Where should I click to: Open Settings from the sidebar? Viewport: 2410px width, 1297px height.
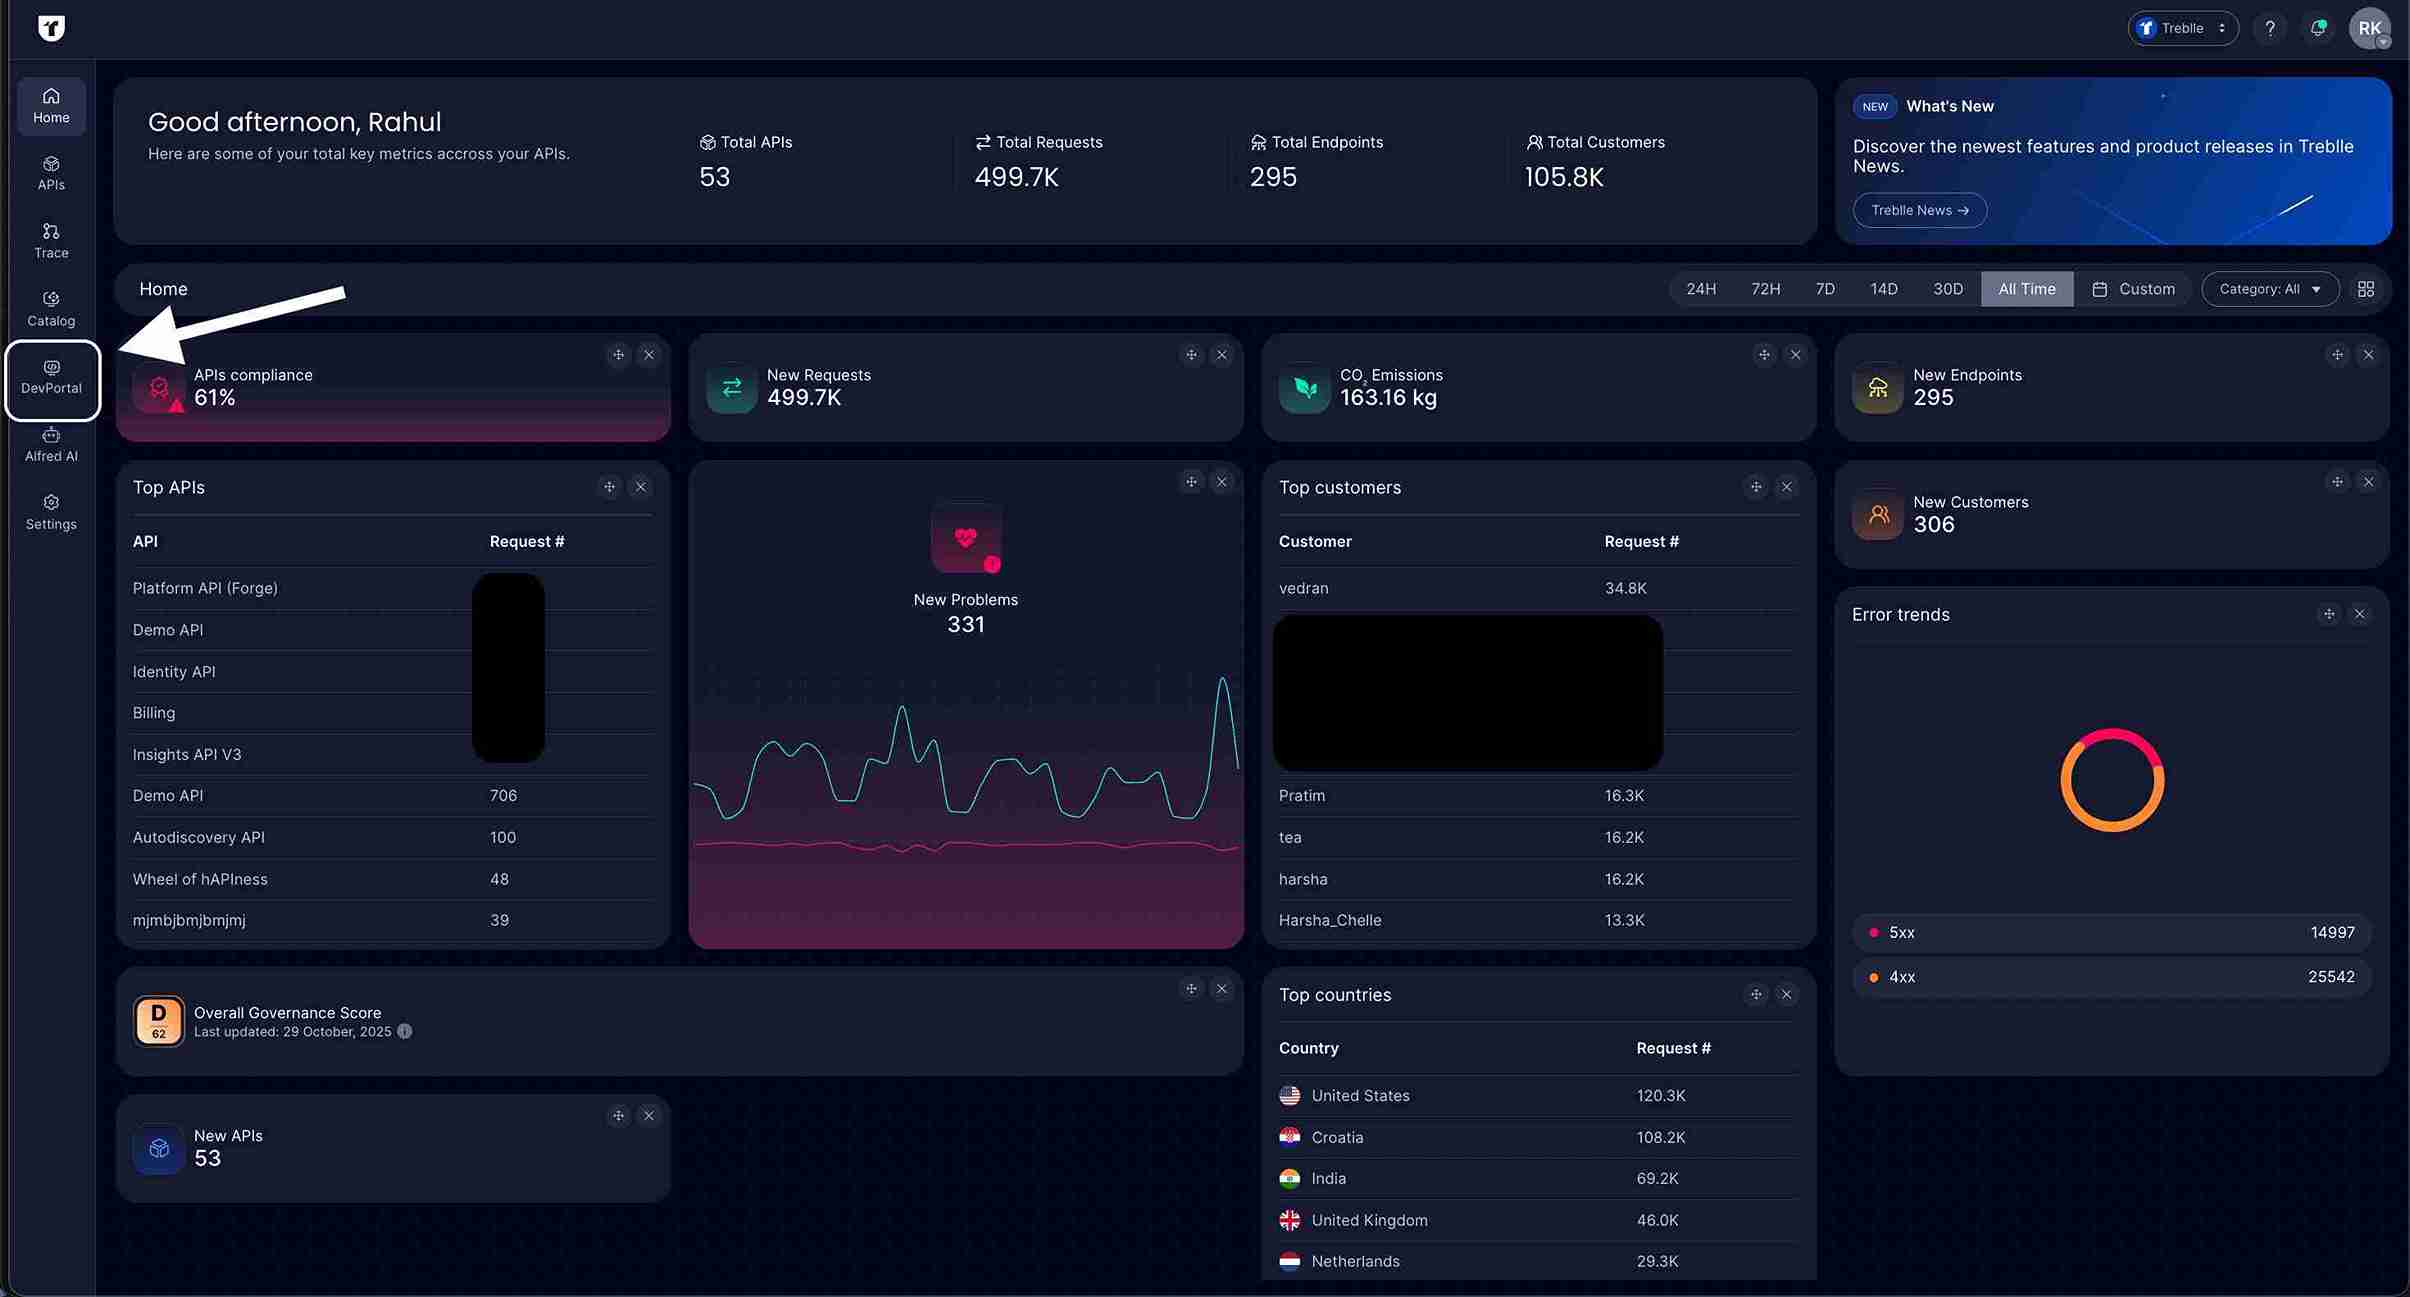point(51,512)
